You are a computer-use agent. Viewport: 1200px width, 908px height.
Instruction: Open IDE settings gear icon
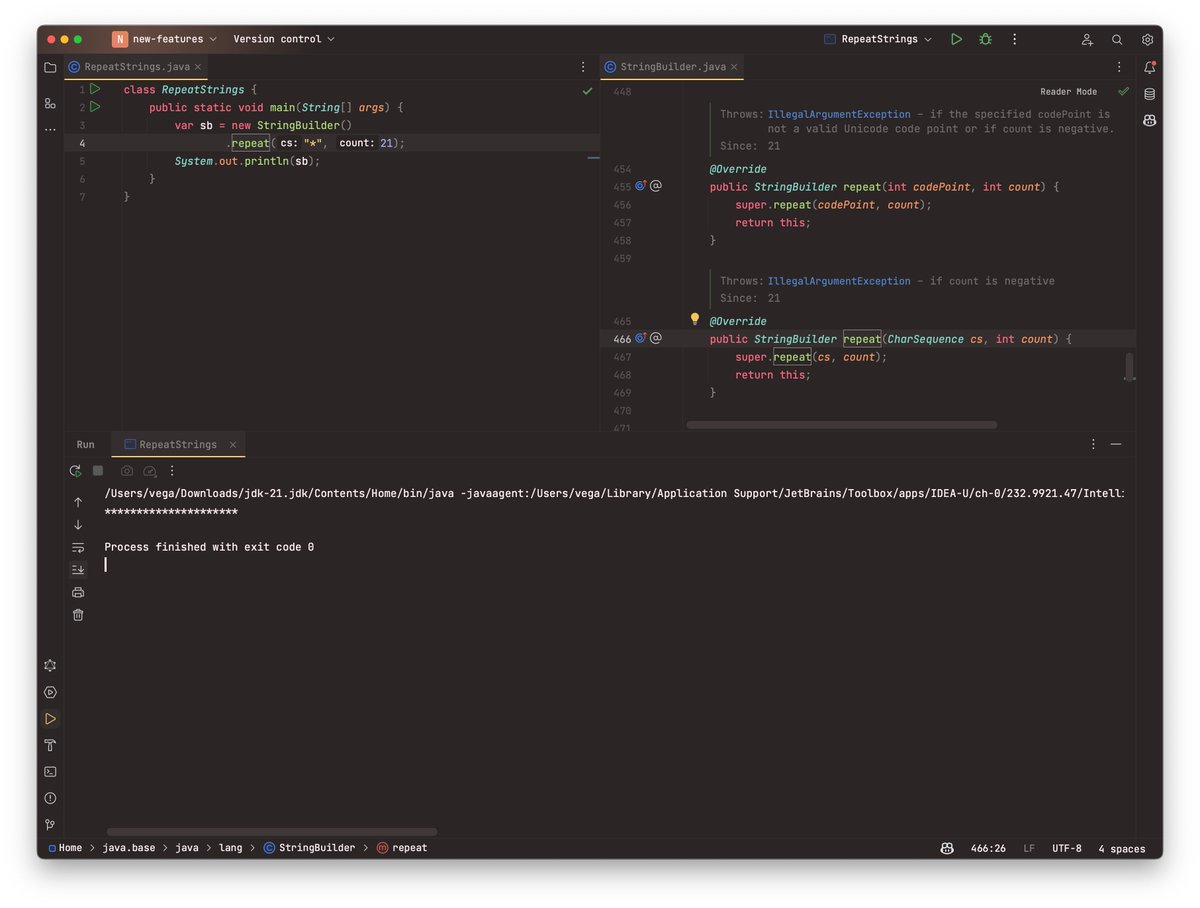point(1147,39)
